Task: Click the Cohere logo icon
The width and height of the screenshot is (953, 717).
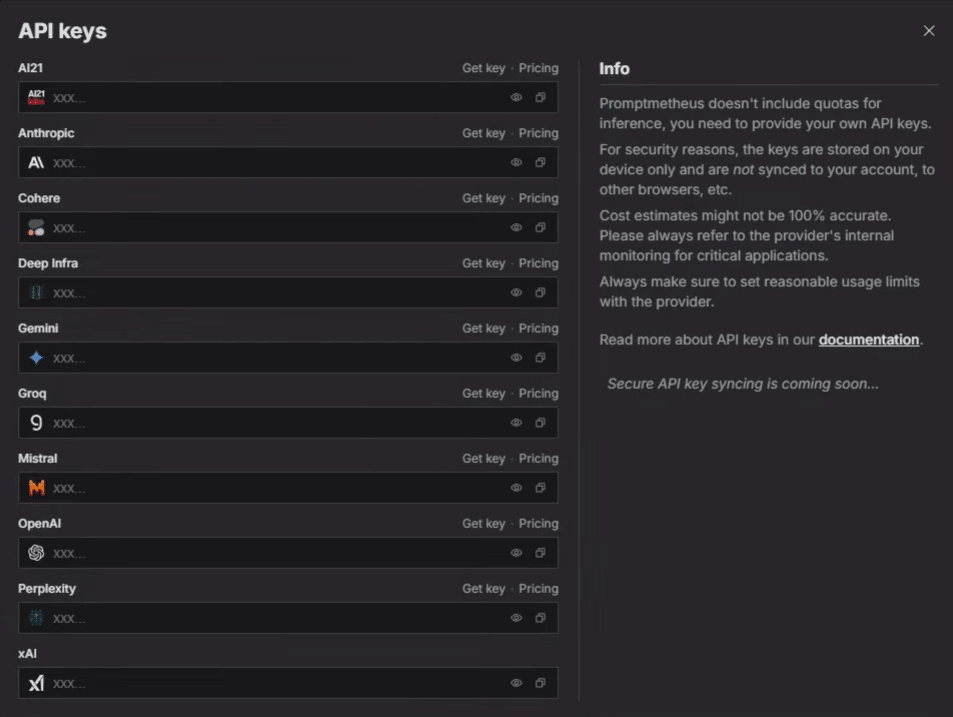Action: 36,227
